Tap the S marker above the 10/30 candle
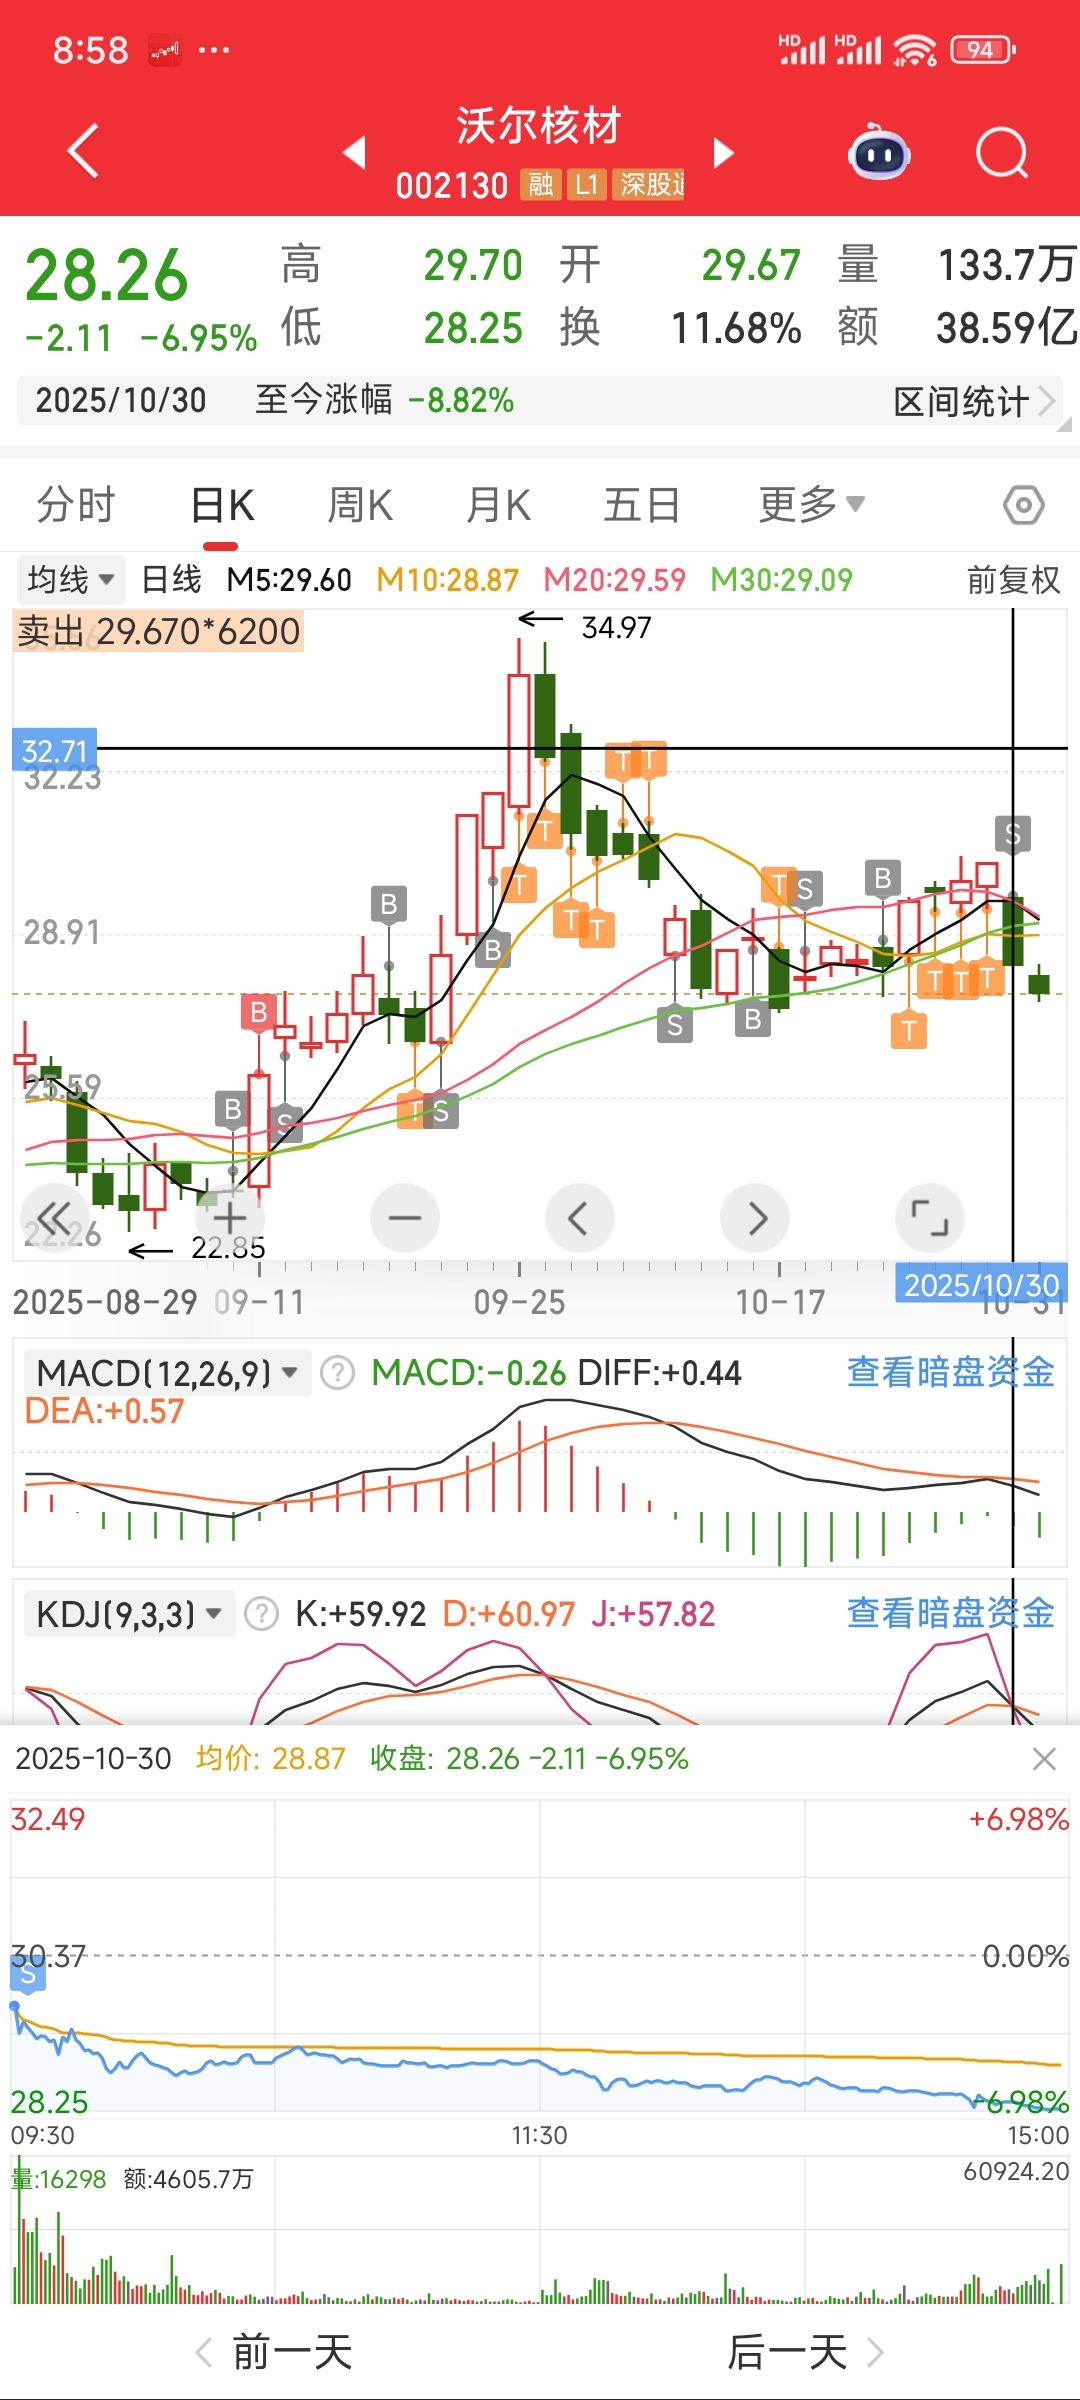 coord(1013,834)
